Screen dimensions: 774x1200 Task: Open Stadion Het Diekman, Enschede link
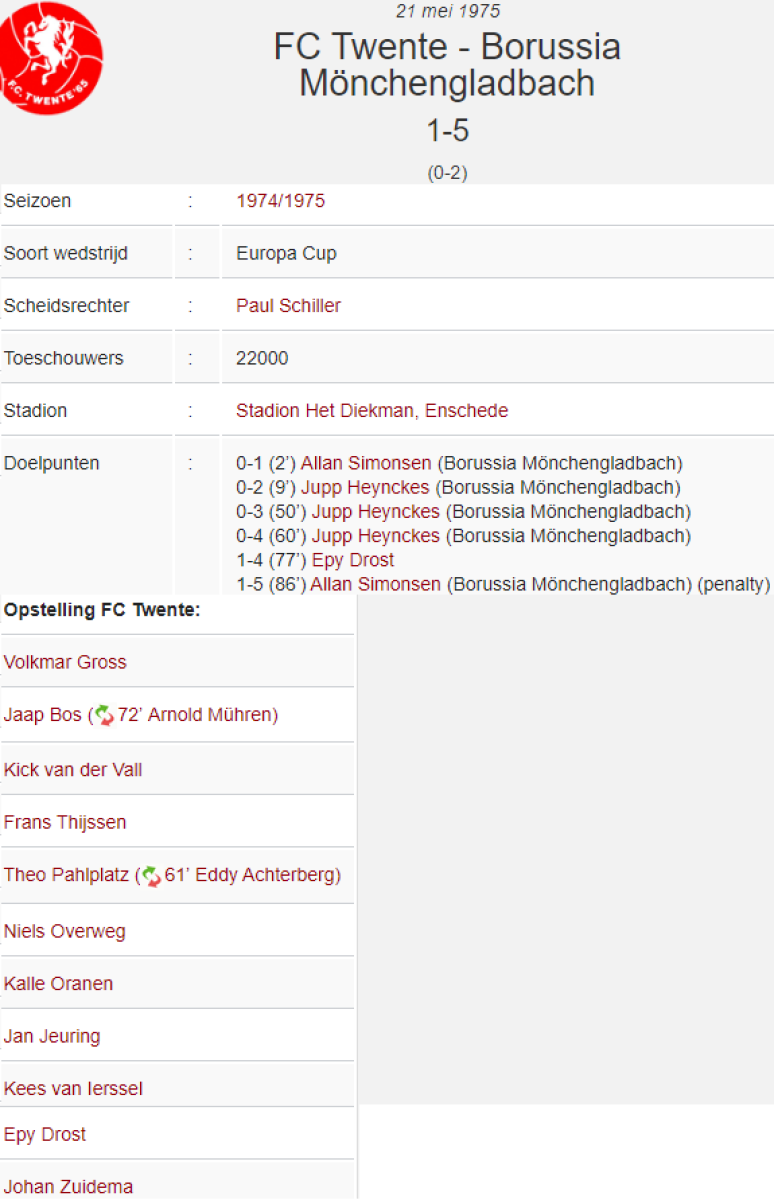372,411
